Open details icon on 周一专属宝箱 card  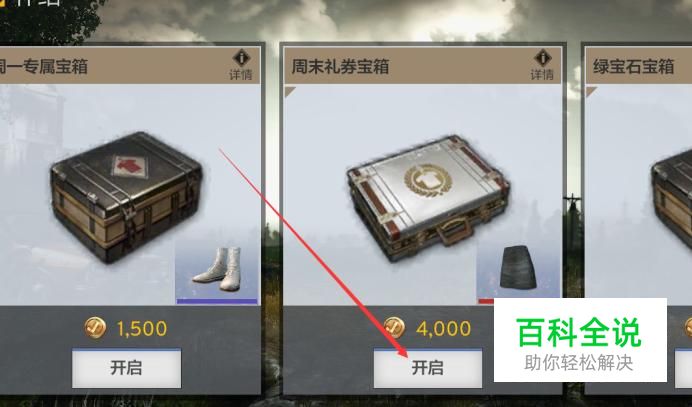tap(241, 58)
